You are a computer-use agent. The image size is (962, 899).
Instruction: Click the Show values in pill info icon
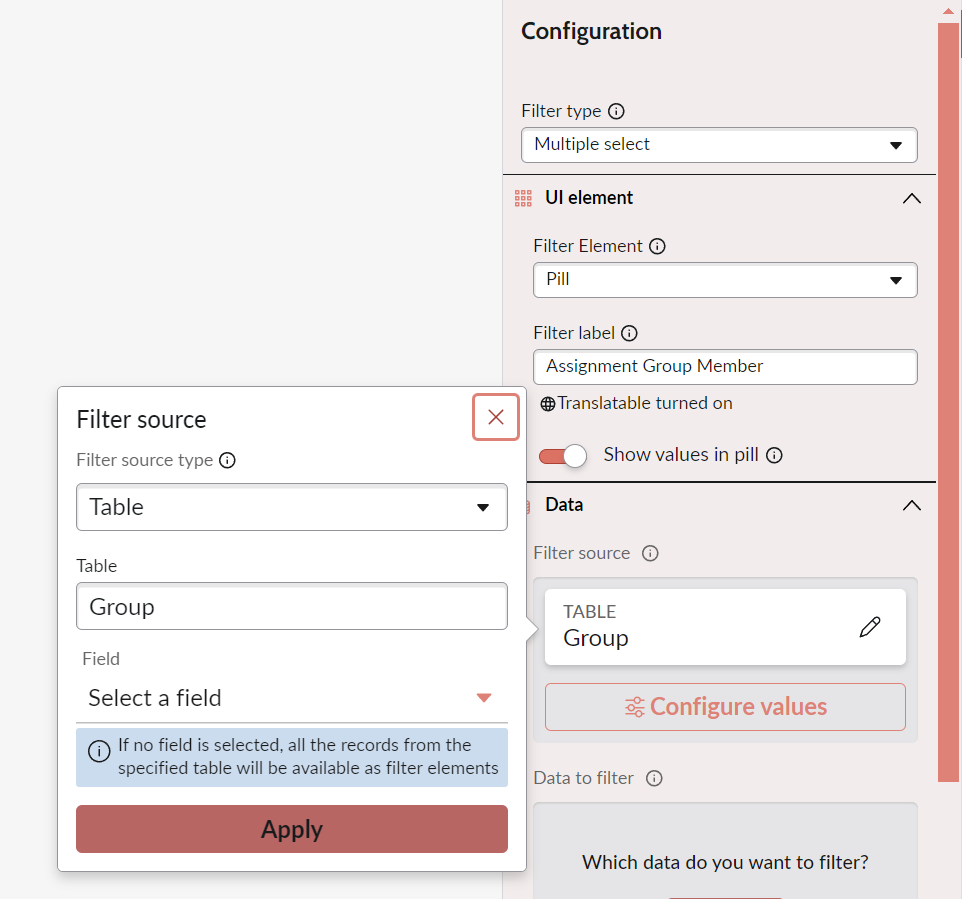pos(773,455)
